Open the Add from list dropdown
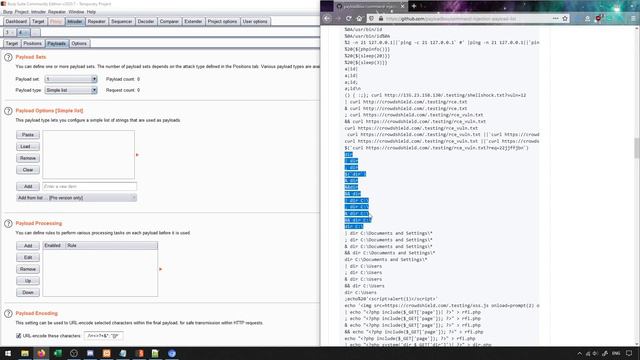Image resolution: width=640 pixels, height=360 pixels. tap(76, 198)
